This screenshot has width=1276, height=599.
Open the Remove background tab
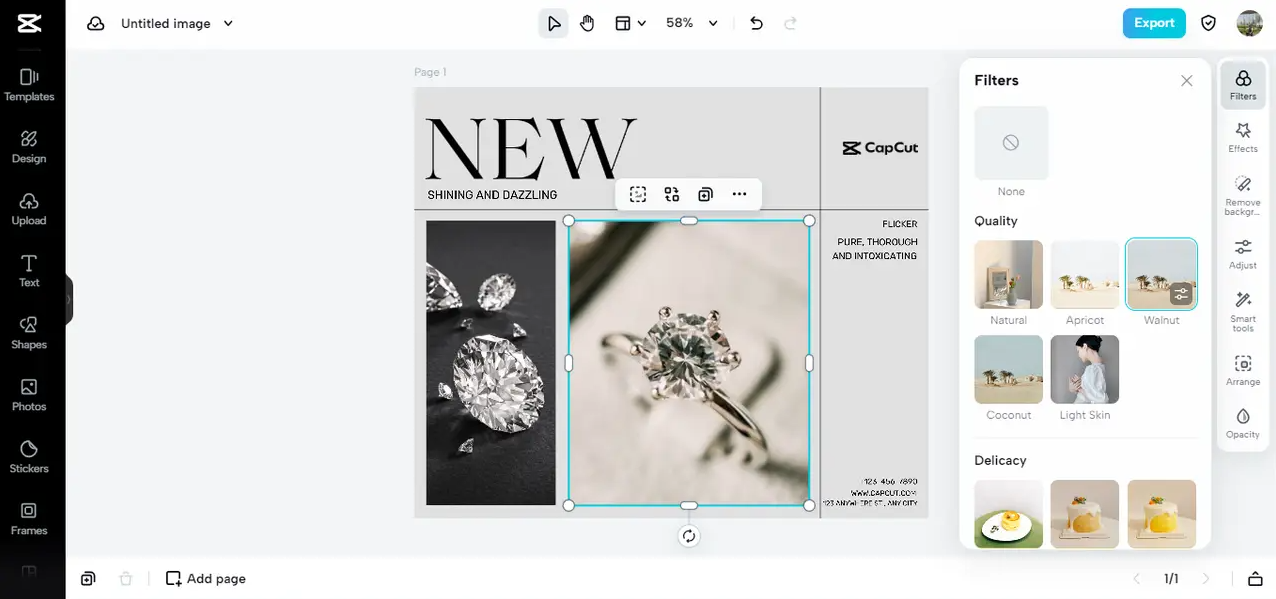click(x=1243, y=196)
